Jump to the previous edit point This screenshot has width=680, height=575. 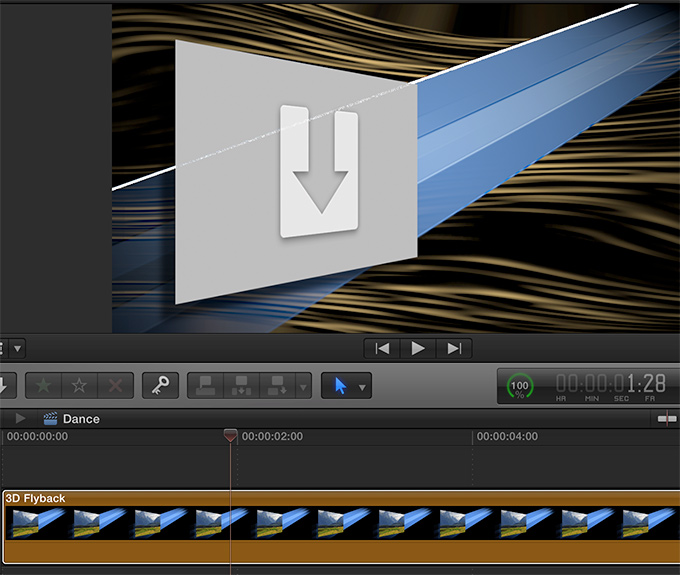coord(382,348)
